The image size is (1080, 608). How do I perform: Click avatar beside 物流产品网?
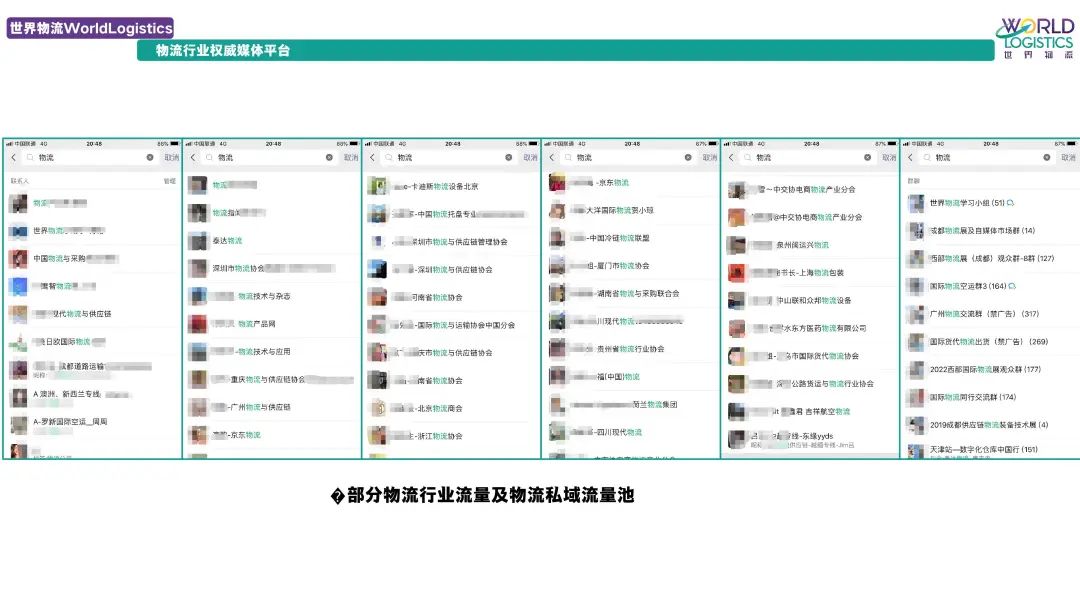tap(198, 324)
